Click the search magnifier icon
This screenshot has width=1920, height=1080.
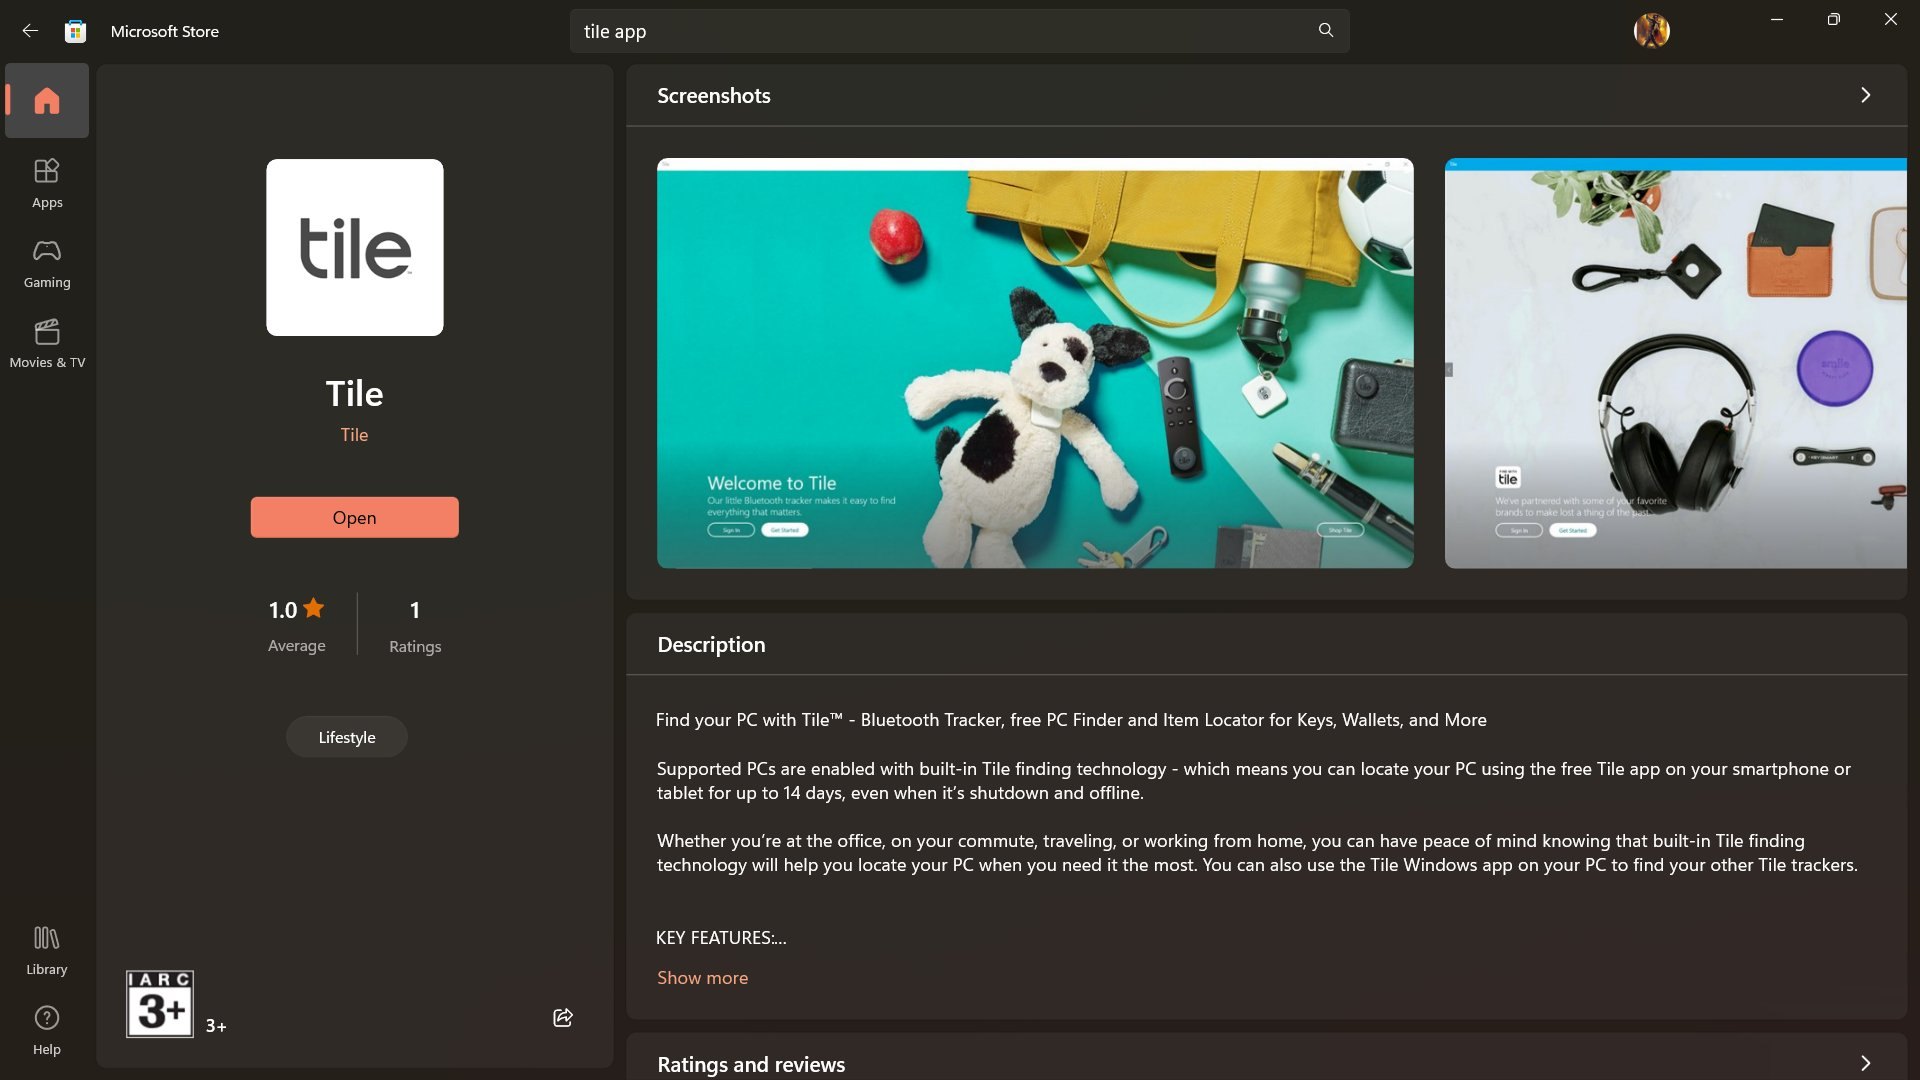tap(1326, 31)
